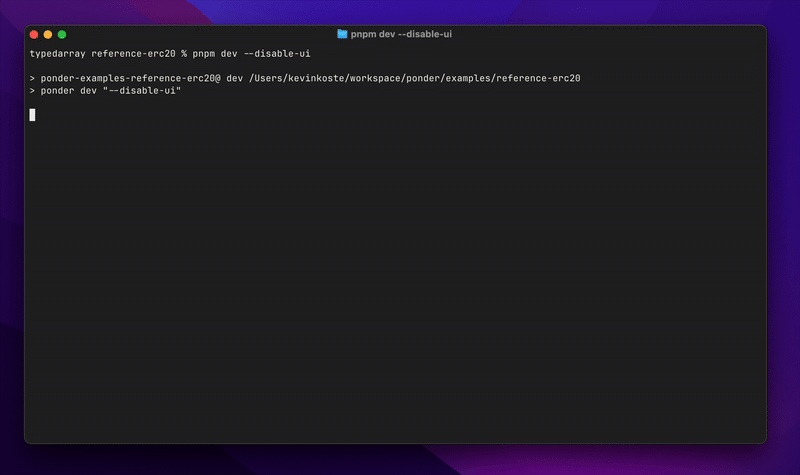Click the empty area of the terminal body
Viewport: 800px width, 475px height.
[x=400, y=280]
